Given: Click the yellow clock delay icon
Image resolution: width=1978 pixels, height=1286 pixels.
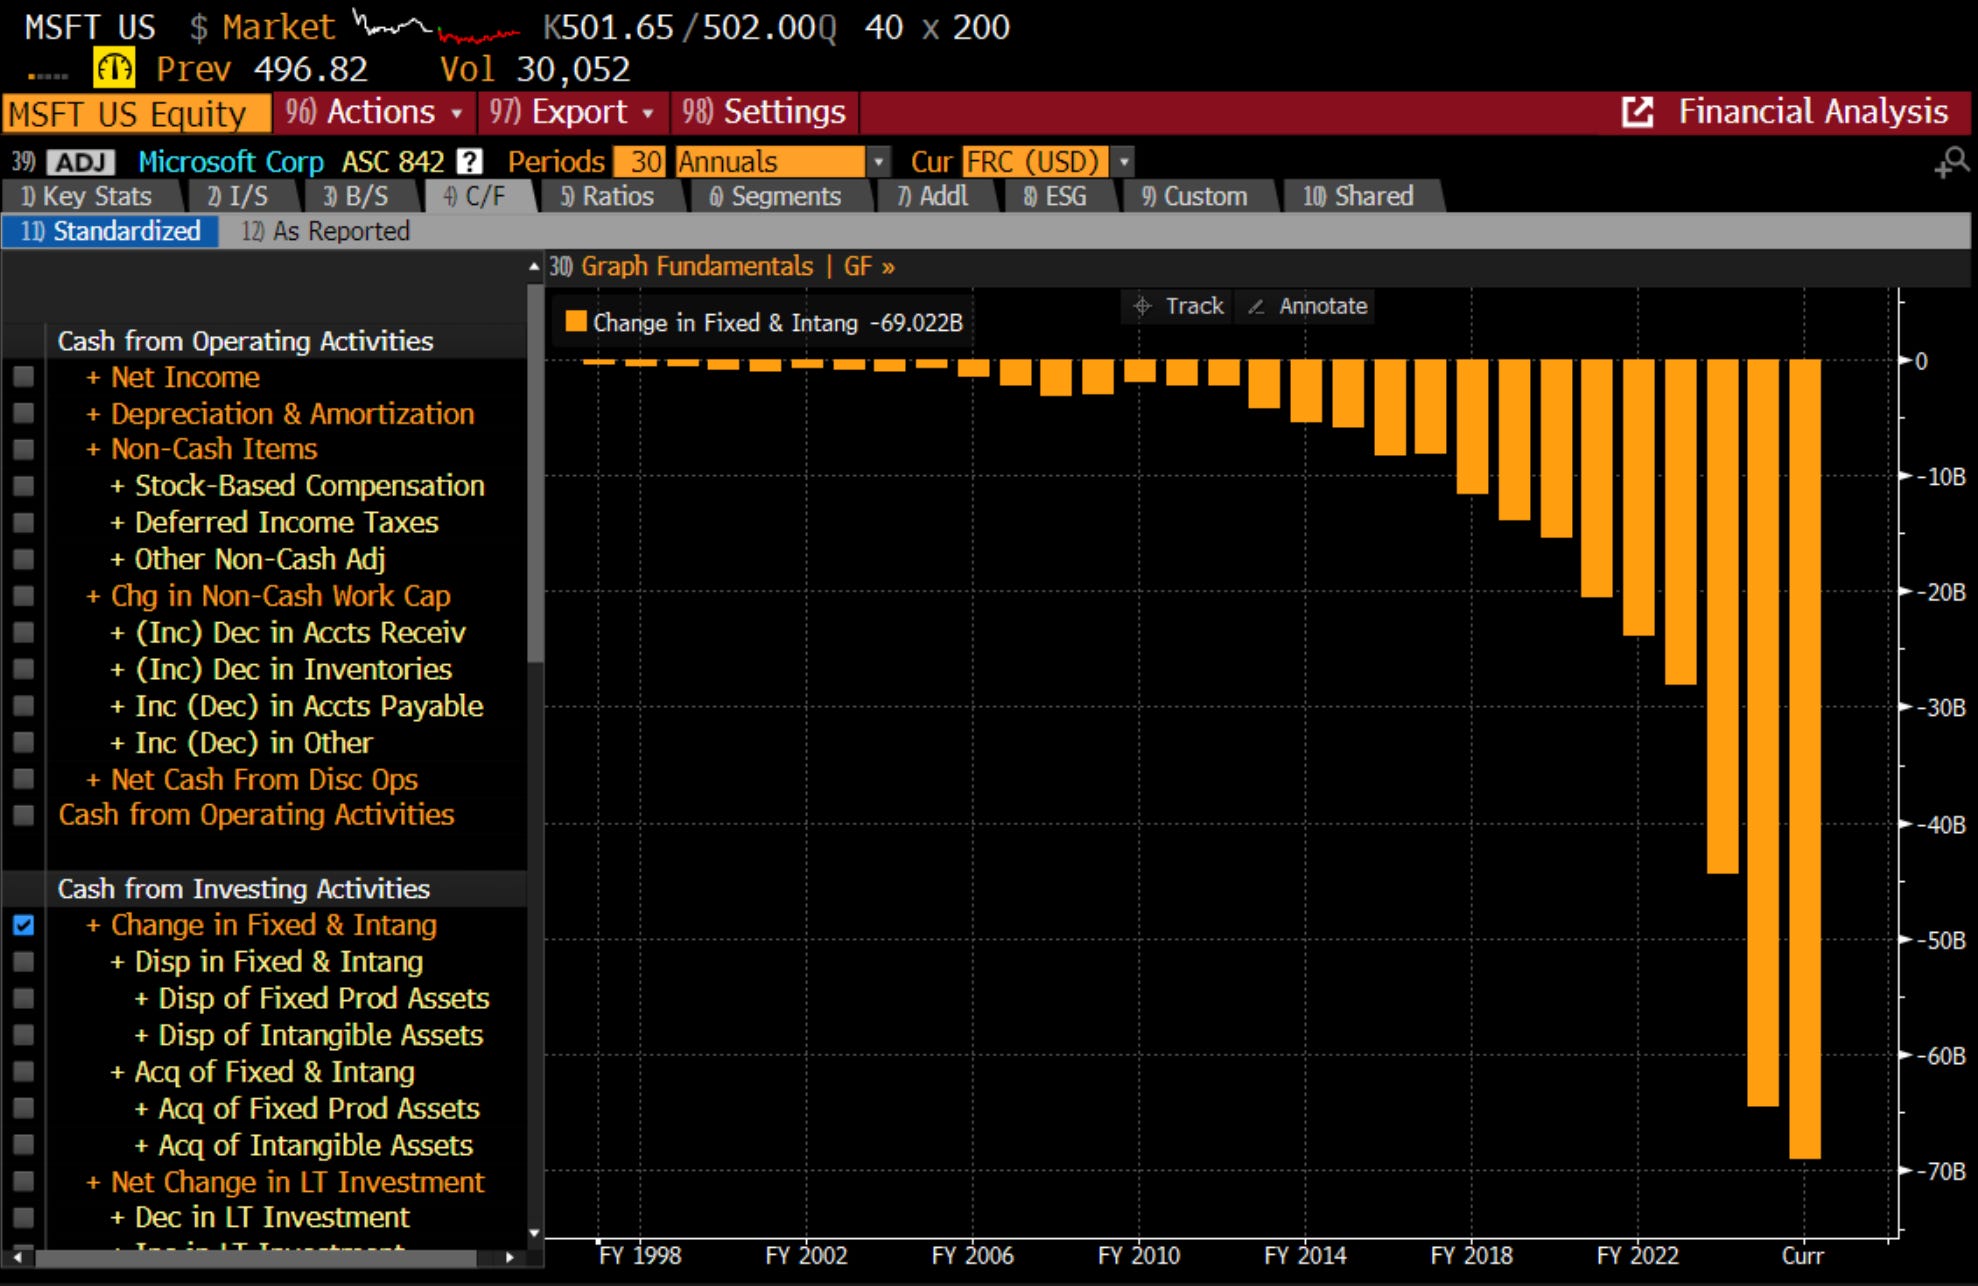Looking at the screenshot, I should coord(113,69).
